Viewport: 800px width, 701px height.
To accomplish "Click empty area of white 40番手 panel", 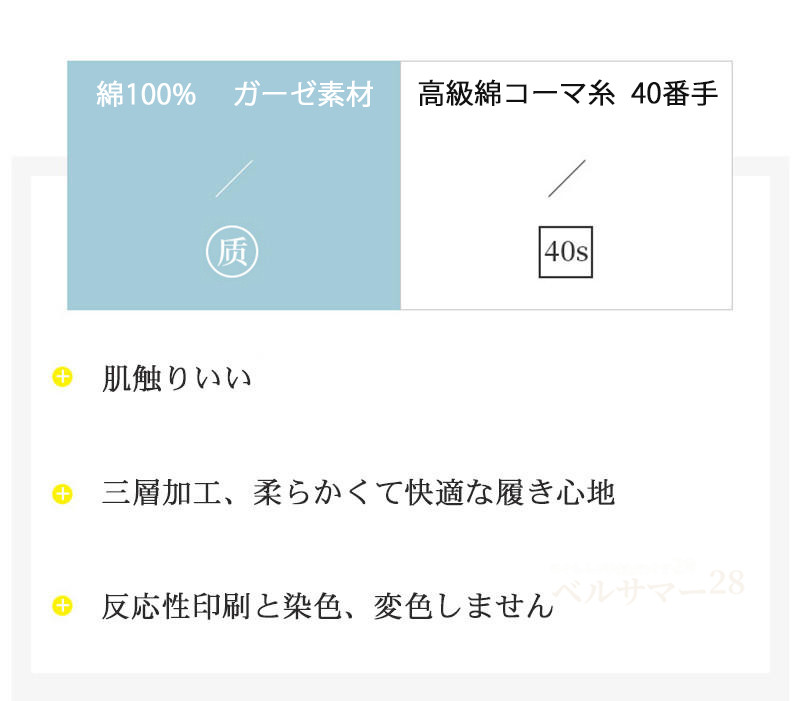I will pos(660,200).
